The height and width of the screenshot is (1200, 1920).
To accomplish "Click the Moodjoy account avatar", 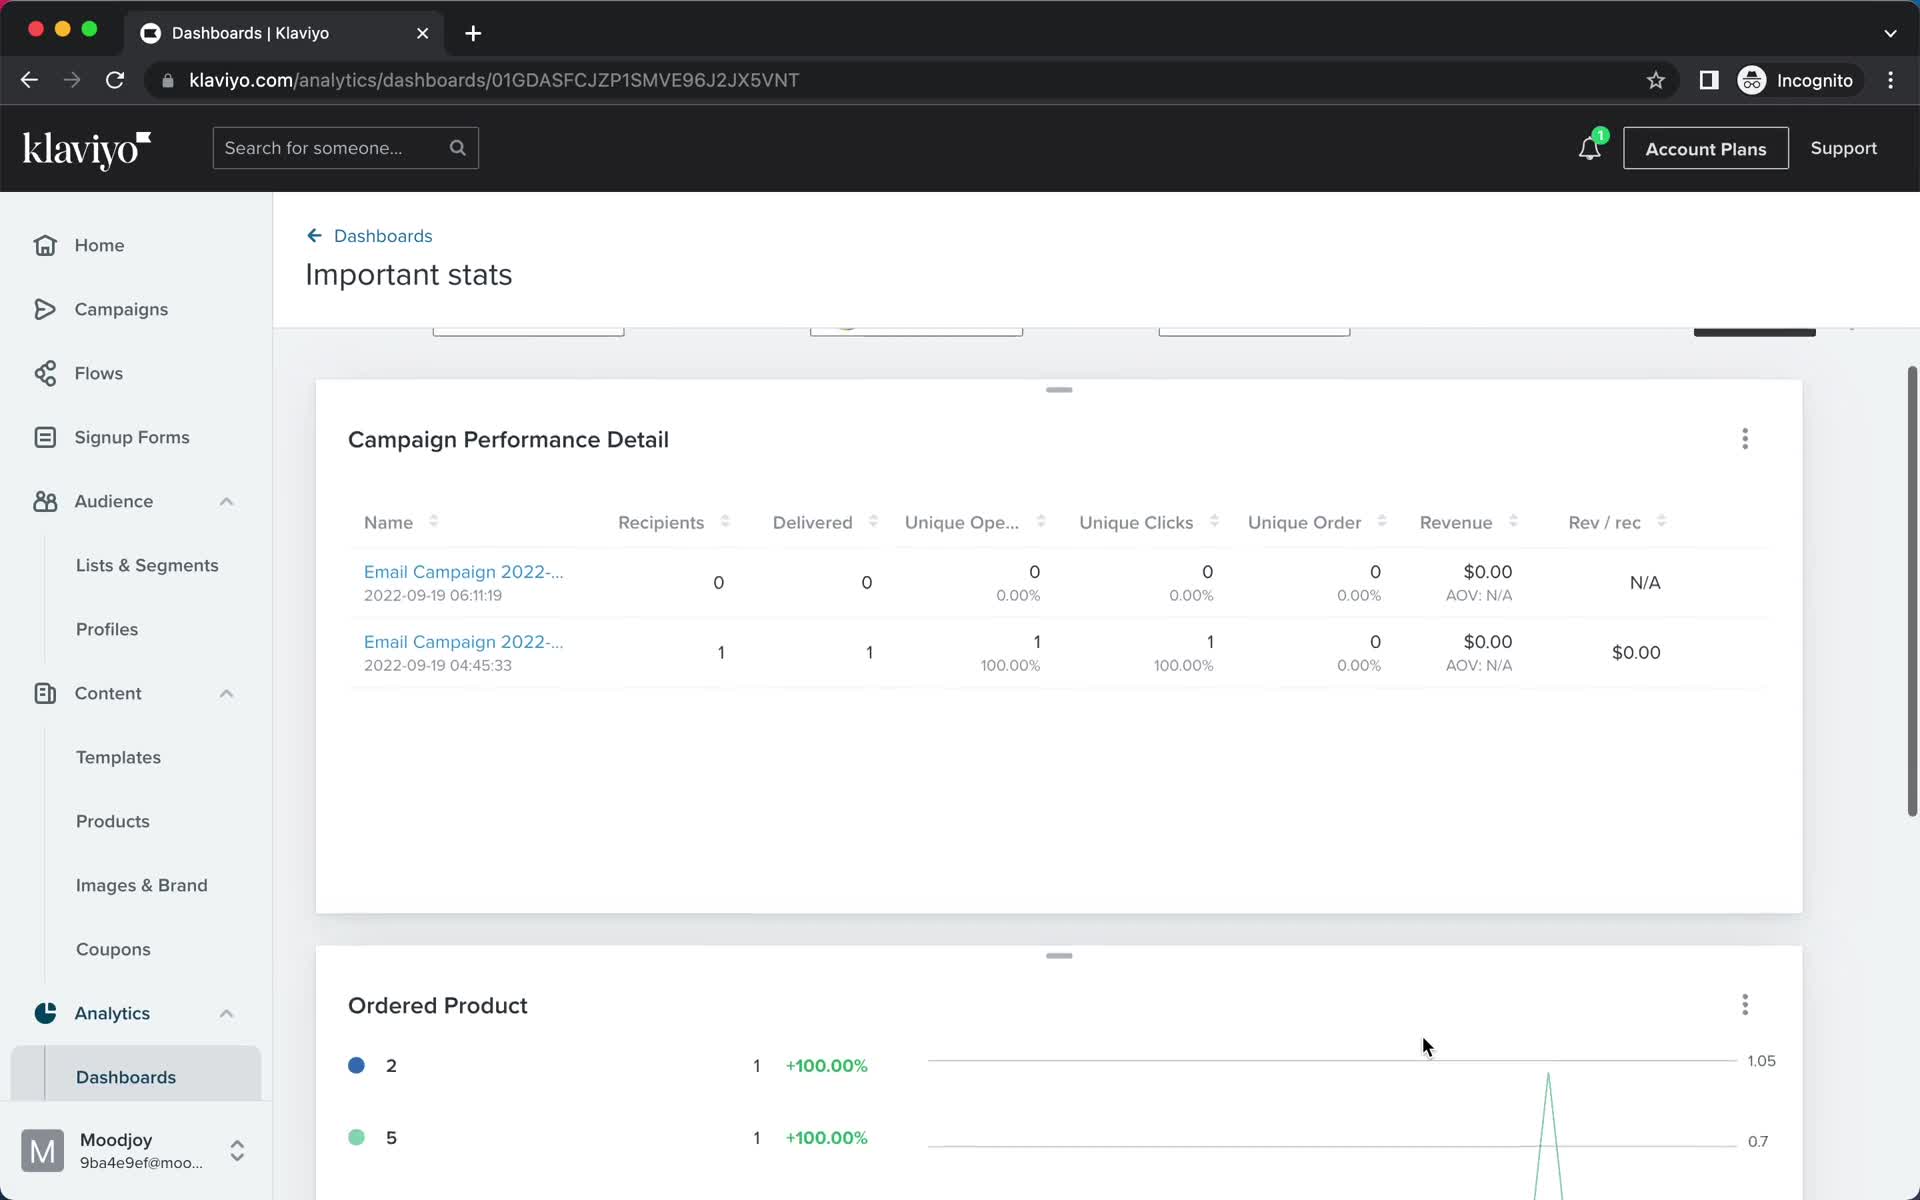I will click(x=42, y=1151).
